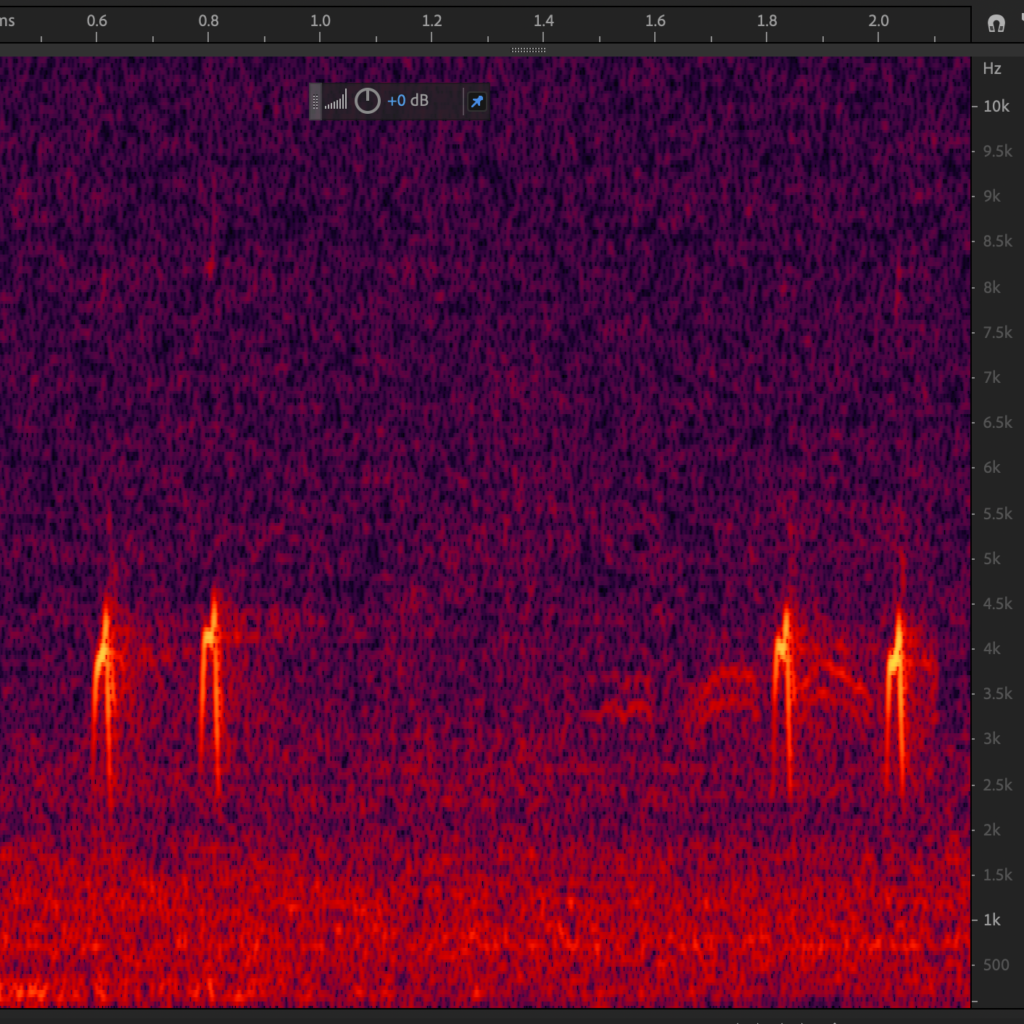Image resolution: width=1024 pixels, height=1024 pixels.
Task: Pin the volume HUD with the pushpin icon
Action: (477, 101)
